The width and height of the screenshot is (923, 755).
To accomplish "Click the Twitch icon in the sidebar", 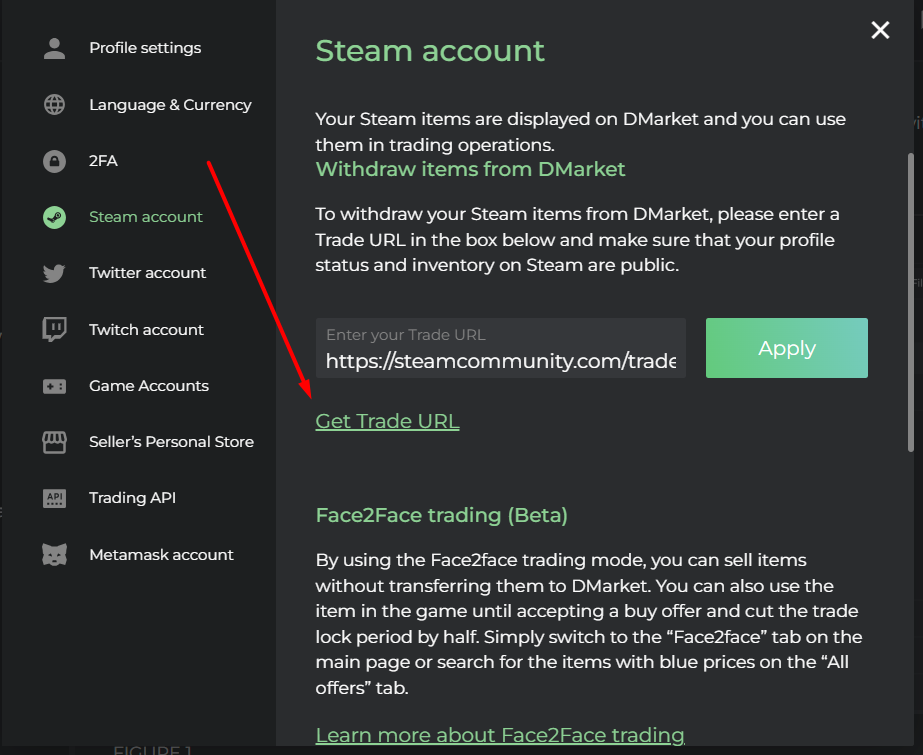I will [54, 329].
